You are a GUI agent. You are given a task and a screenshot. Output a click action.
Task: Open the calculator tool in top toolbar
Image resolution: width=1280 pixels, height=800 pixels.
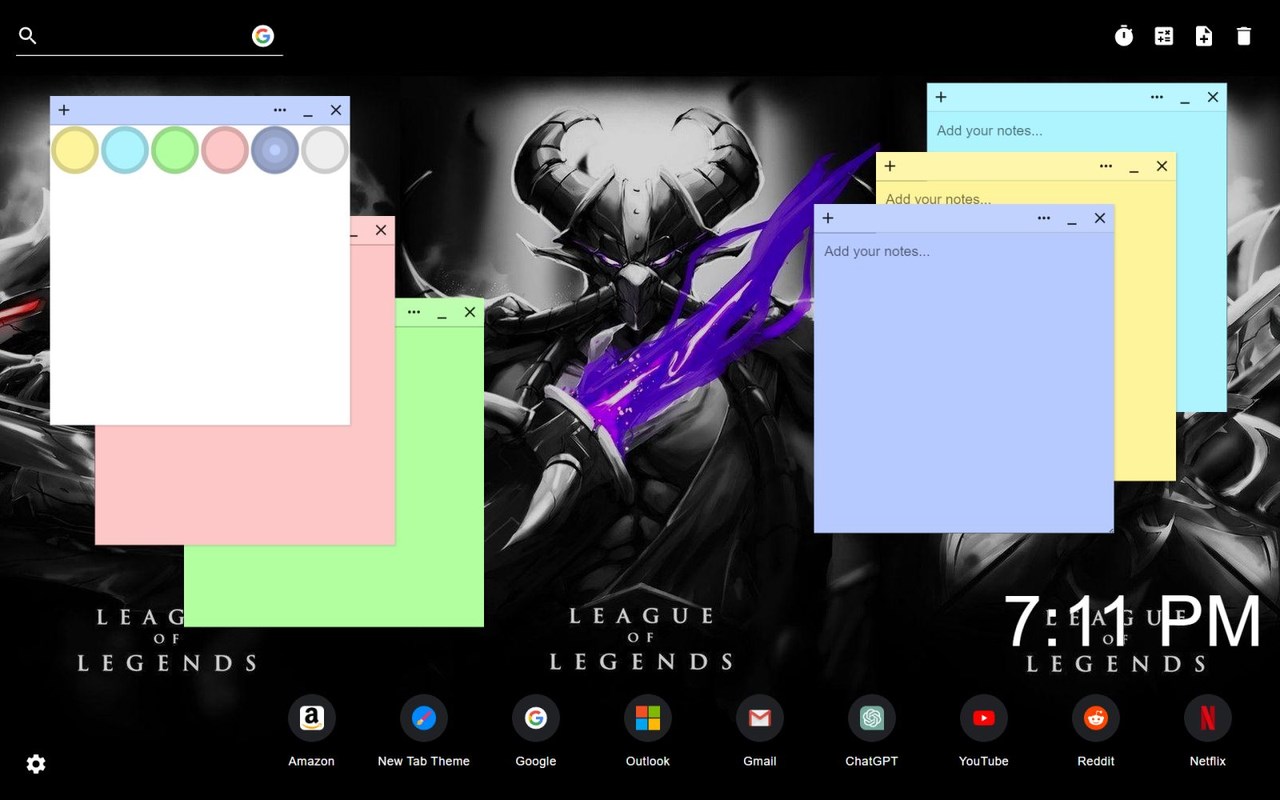click(x=1164, y=36)
